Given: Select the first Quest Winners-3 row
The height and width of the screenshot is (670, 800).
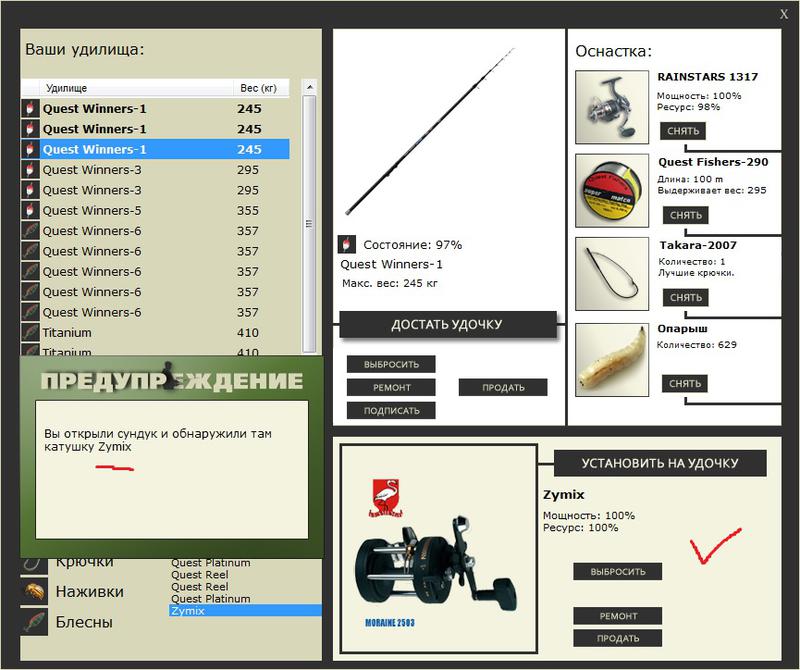Looking at the screenshot, I should 155,170.
